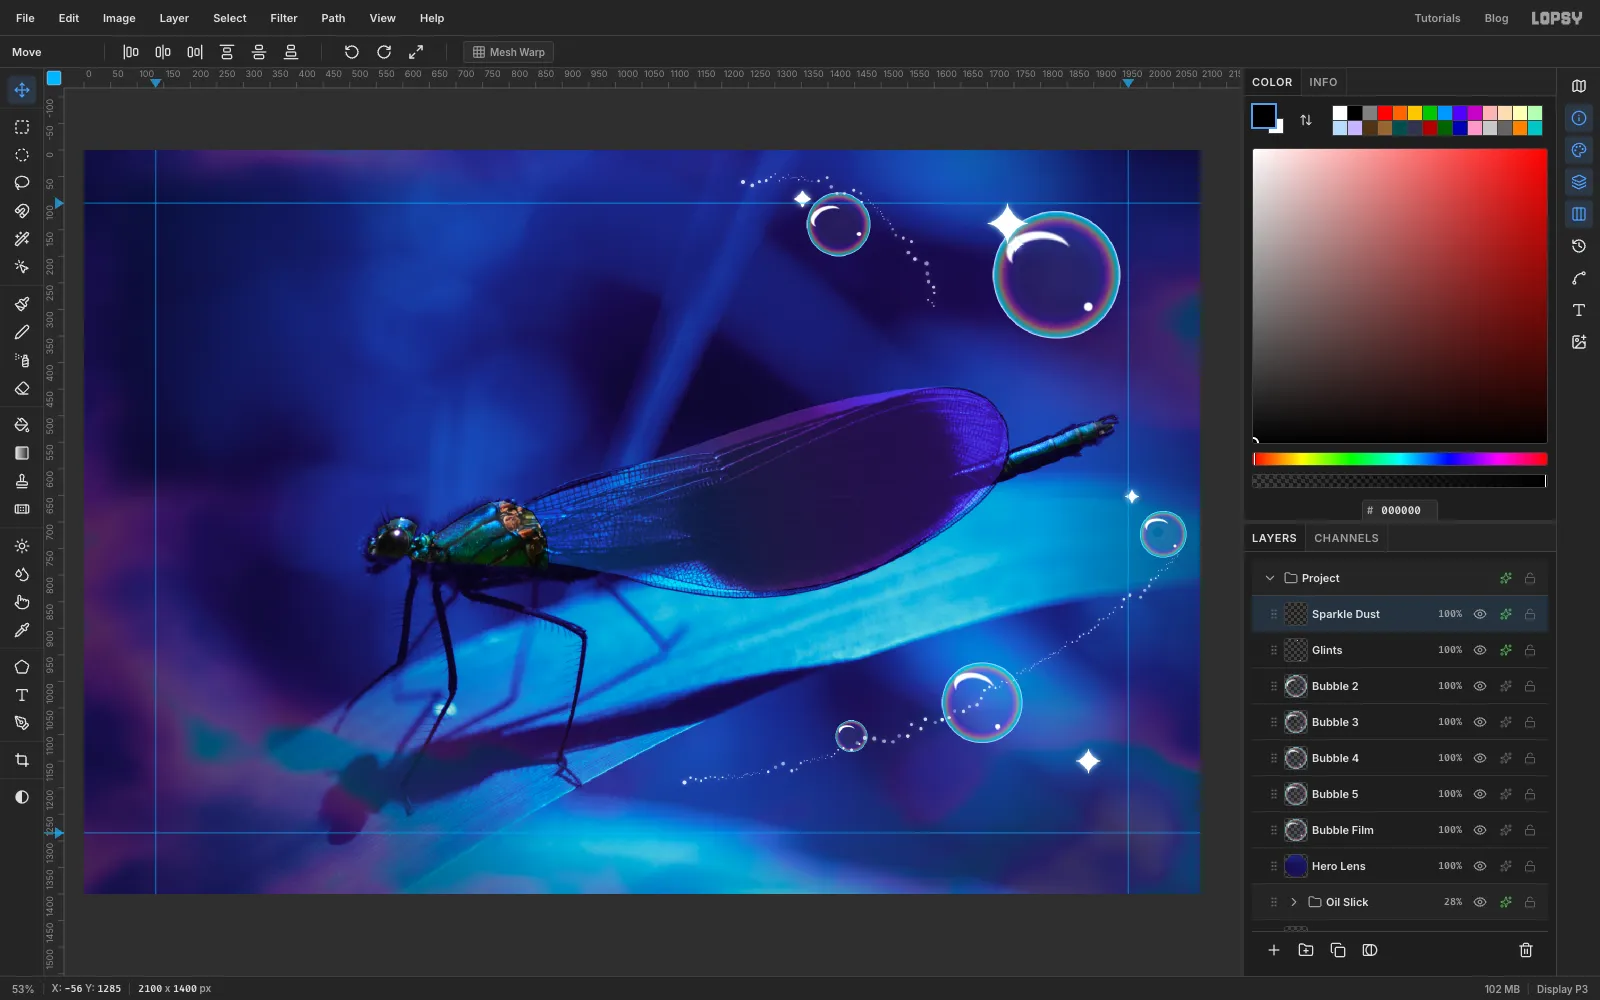Open the history panel icon

(x=1579, y=246)
